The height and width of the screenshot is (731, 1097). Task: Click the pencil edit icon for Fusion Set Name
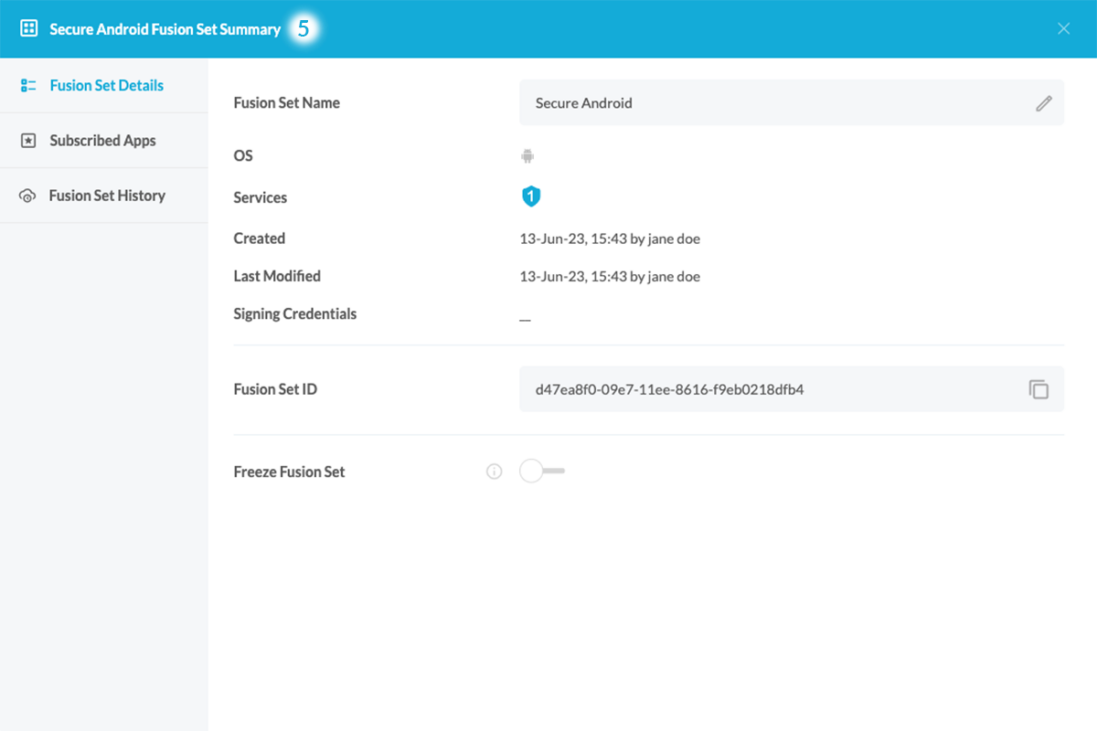click(1043, 103)
